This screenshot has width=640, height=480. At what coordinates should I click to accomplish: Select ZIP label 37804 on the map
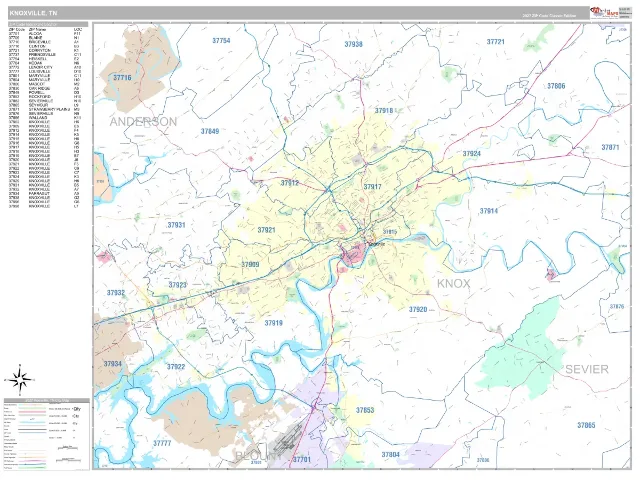coord(390,454)
